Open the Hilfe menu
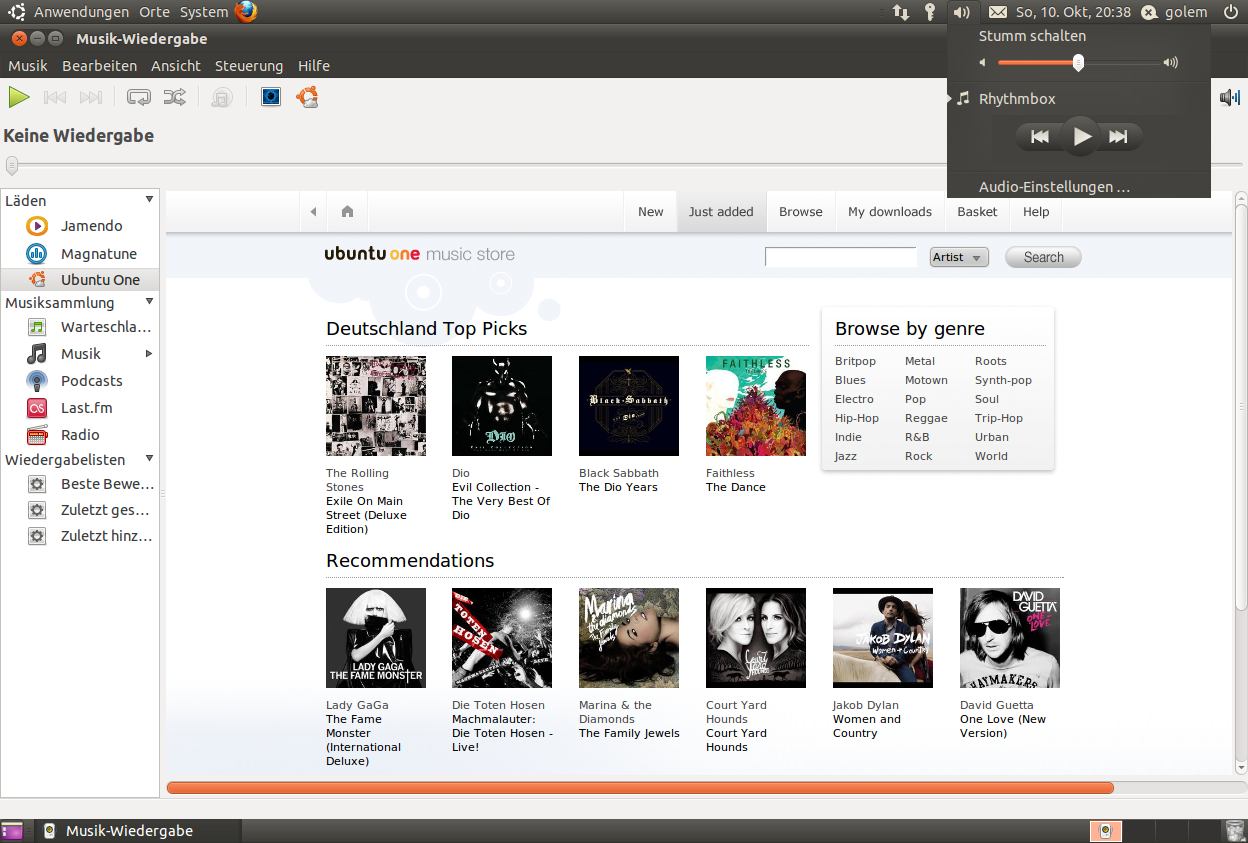Image resolution: width=1248 pixels, height=843 pixels. [x=314, y=66]
